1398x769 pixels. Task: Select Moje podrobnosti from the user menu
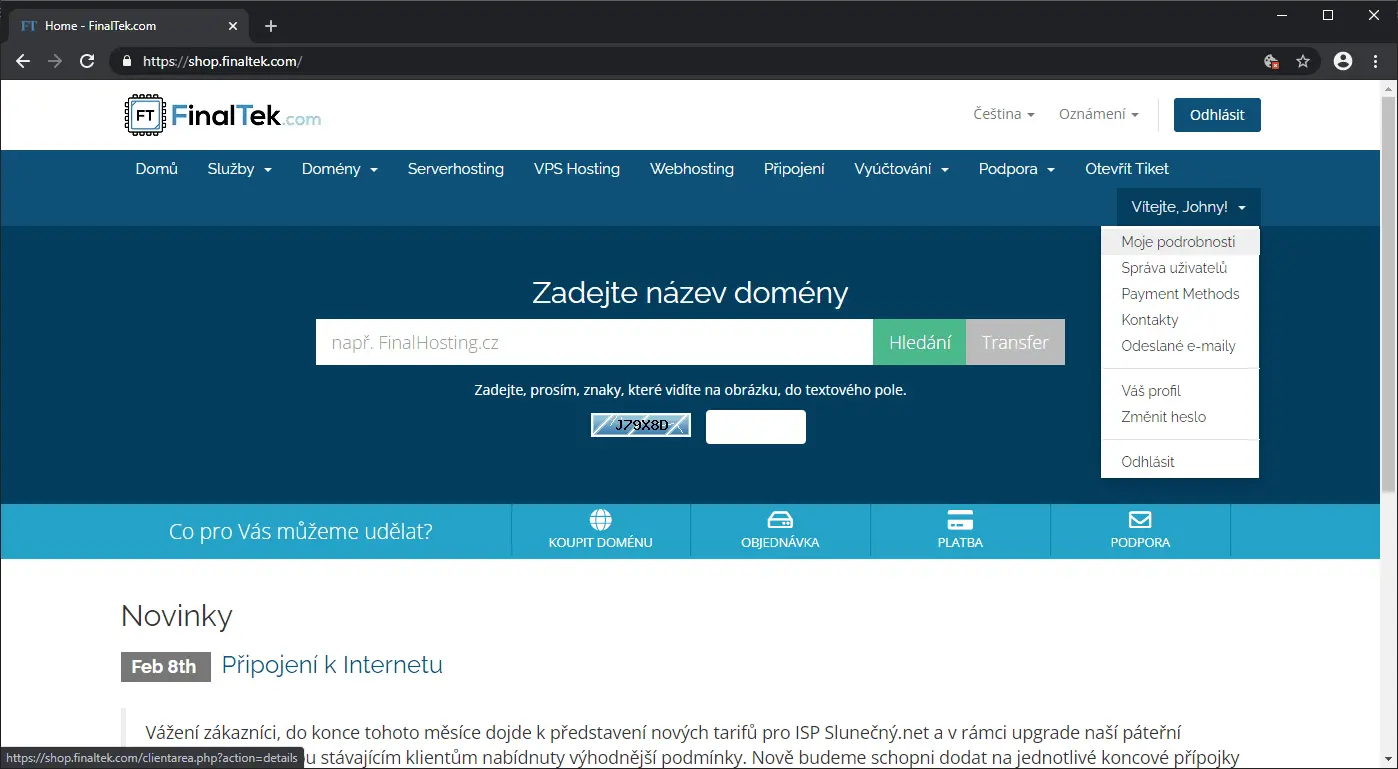pos(1178,242)
